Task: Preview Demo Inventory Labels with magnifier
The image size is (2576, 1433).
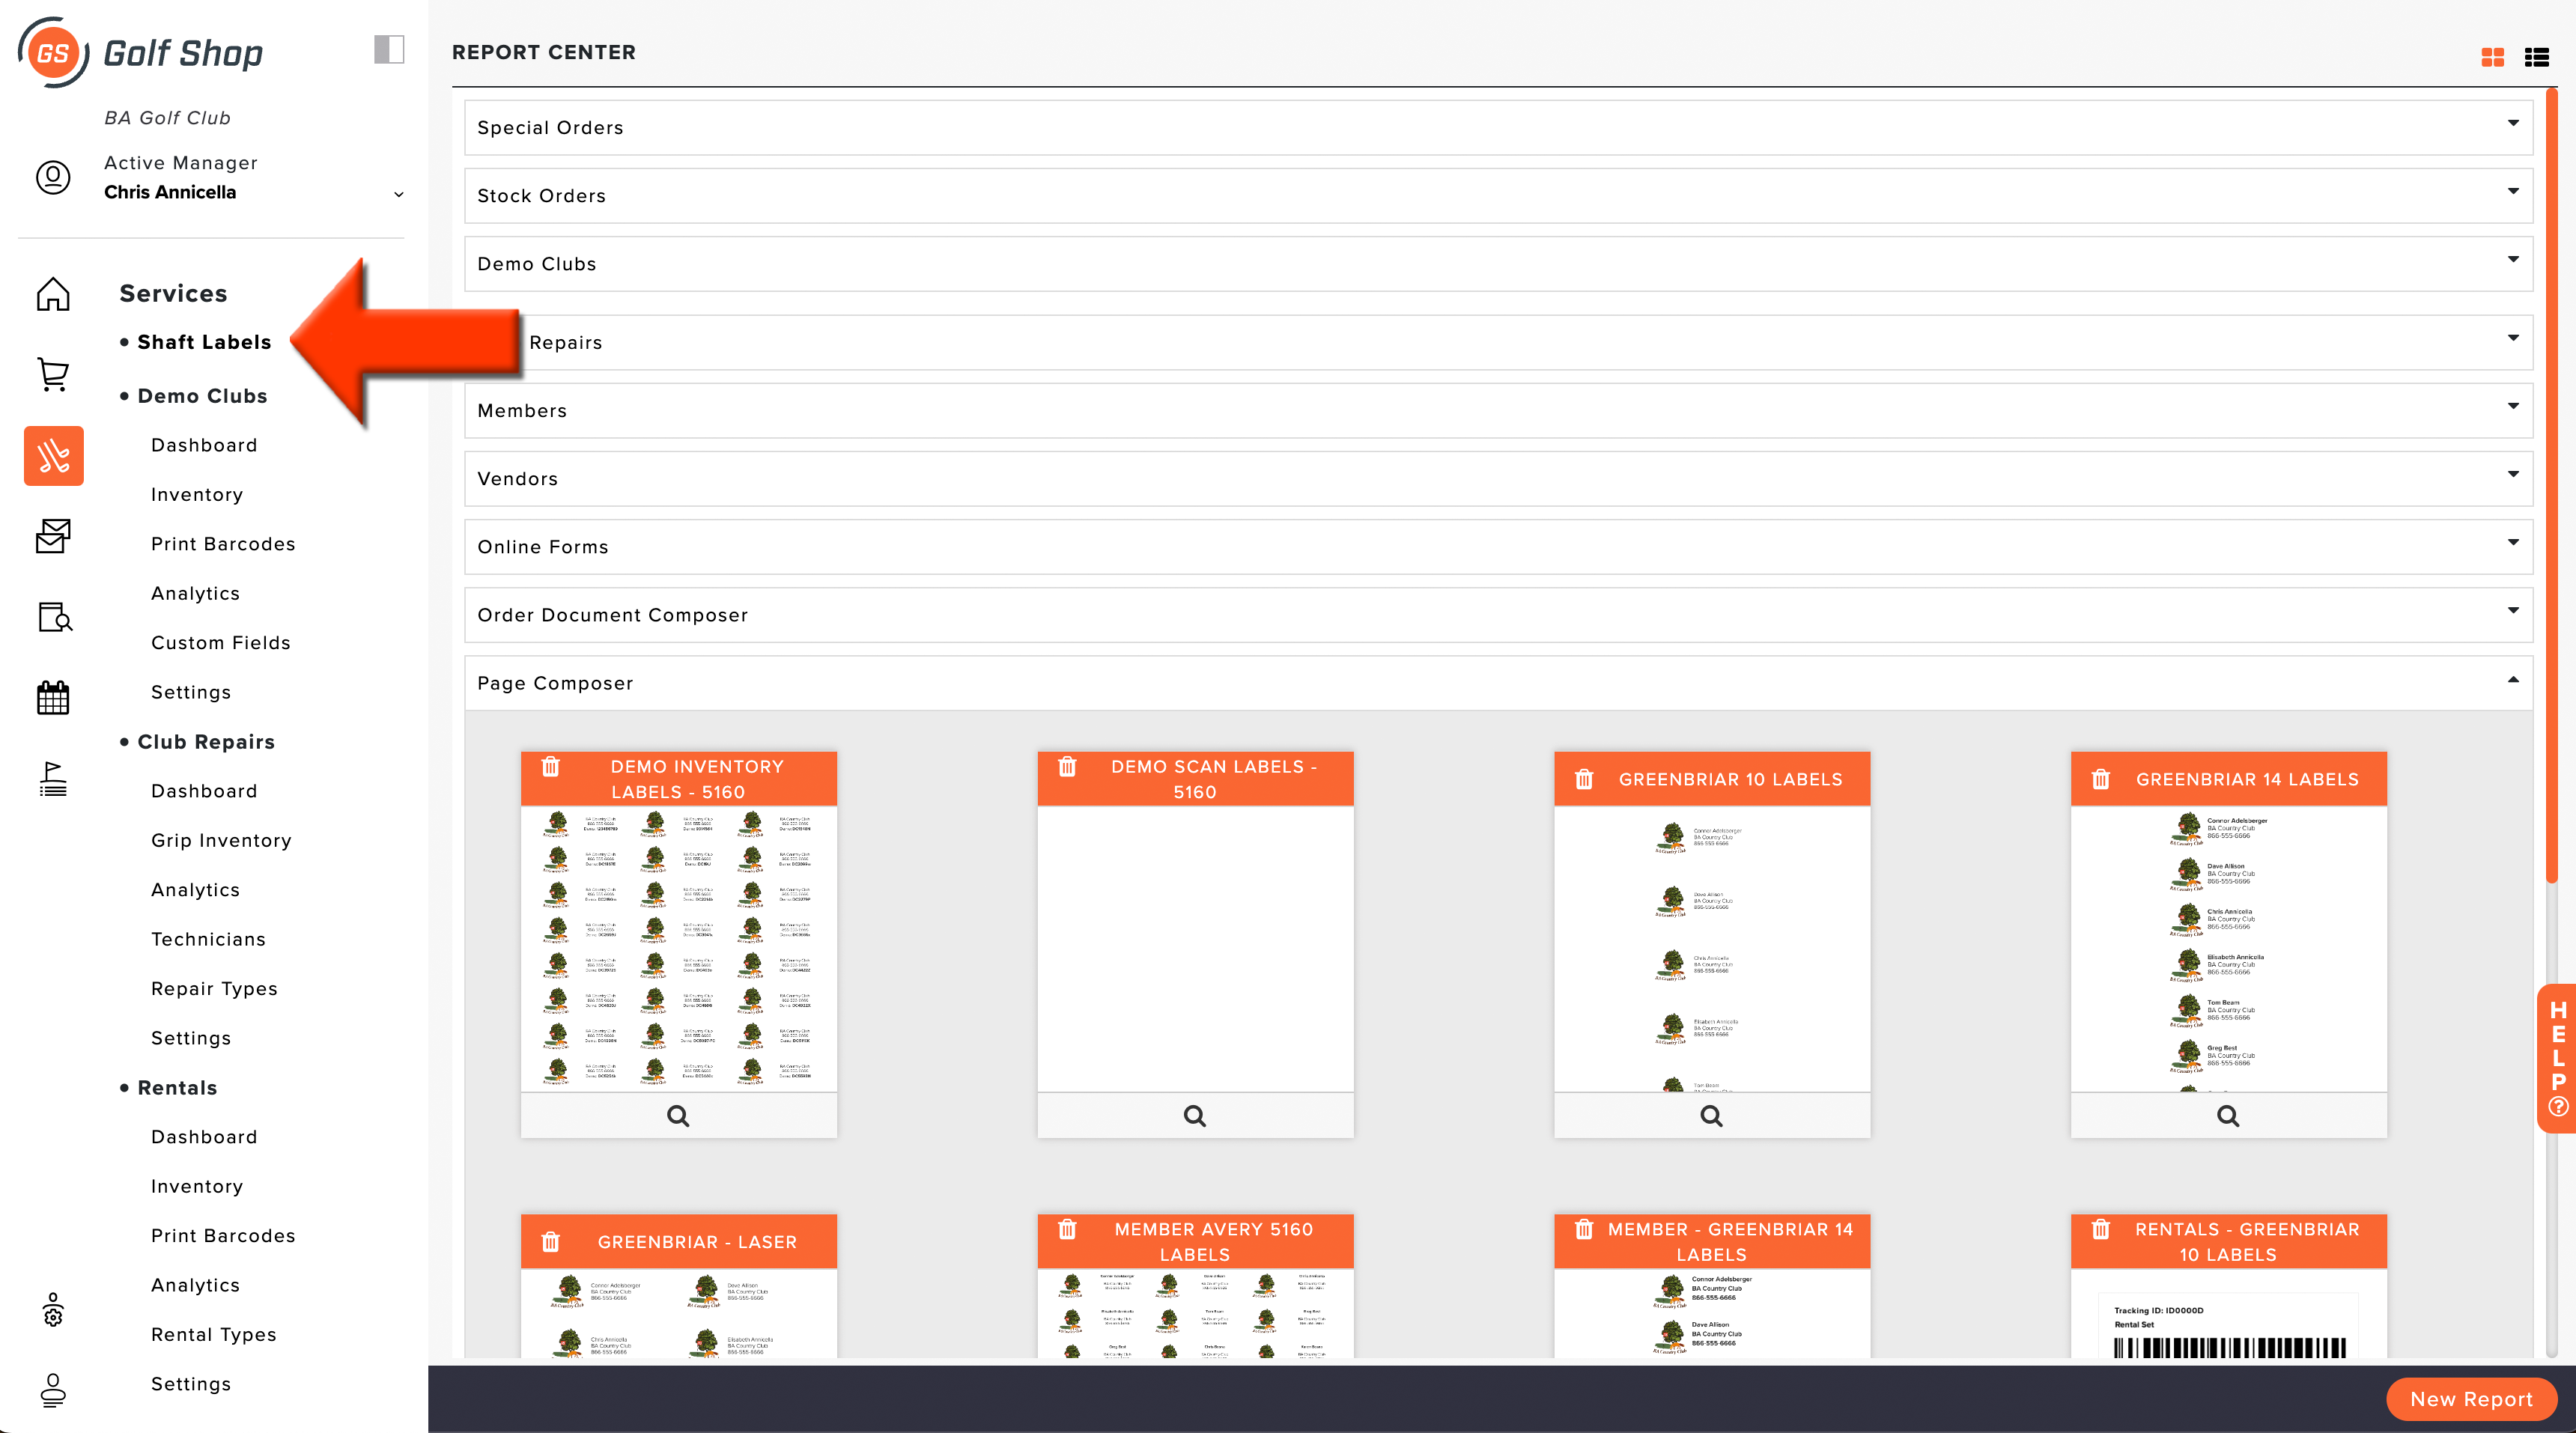Action: point(678,1116)
